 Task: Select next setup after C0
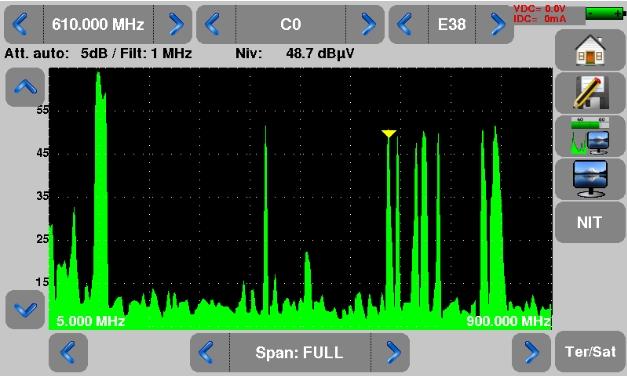pos(365,24)
